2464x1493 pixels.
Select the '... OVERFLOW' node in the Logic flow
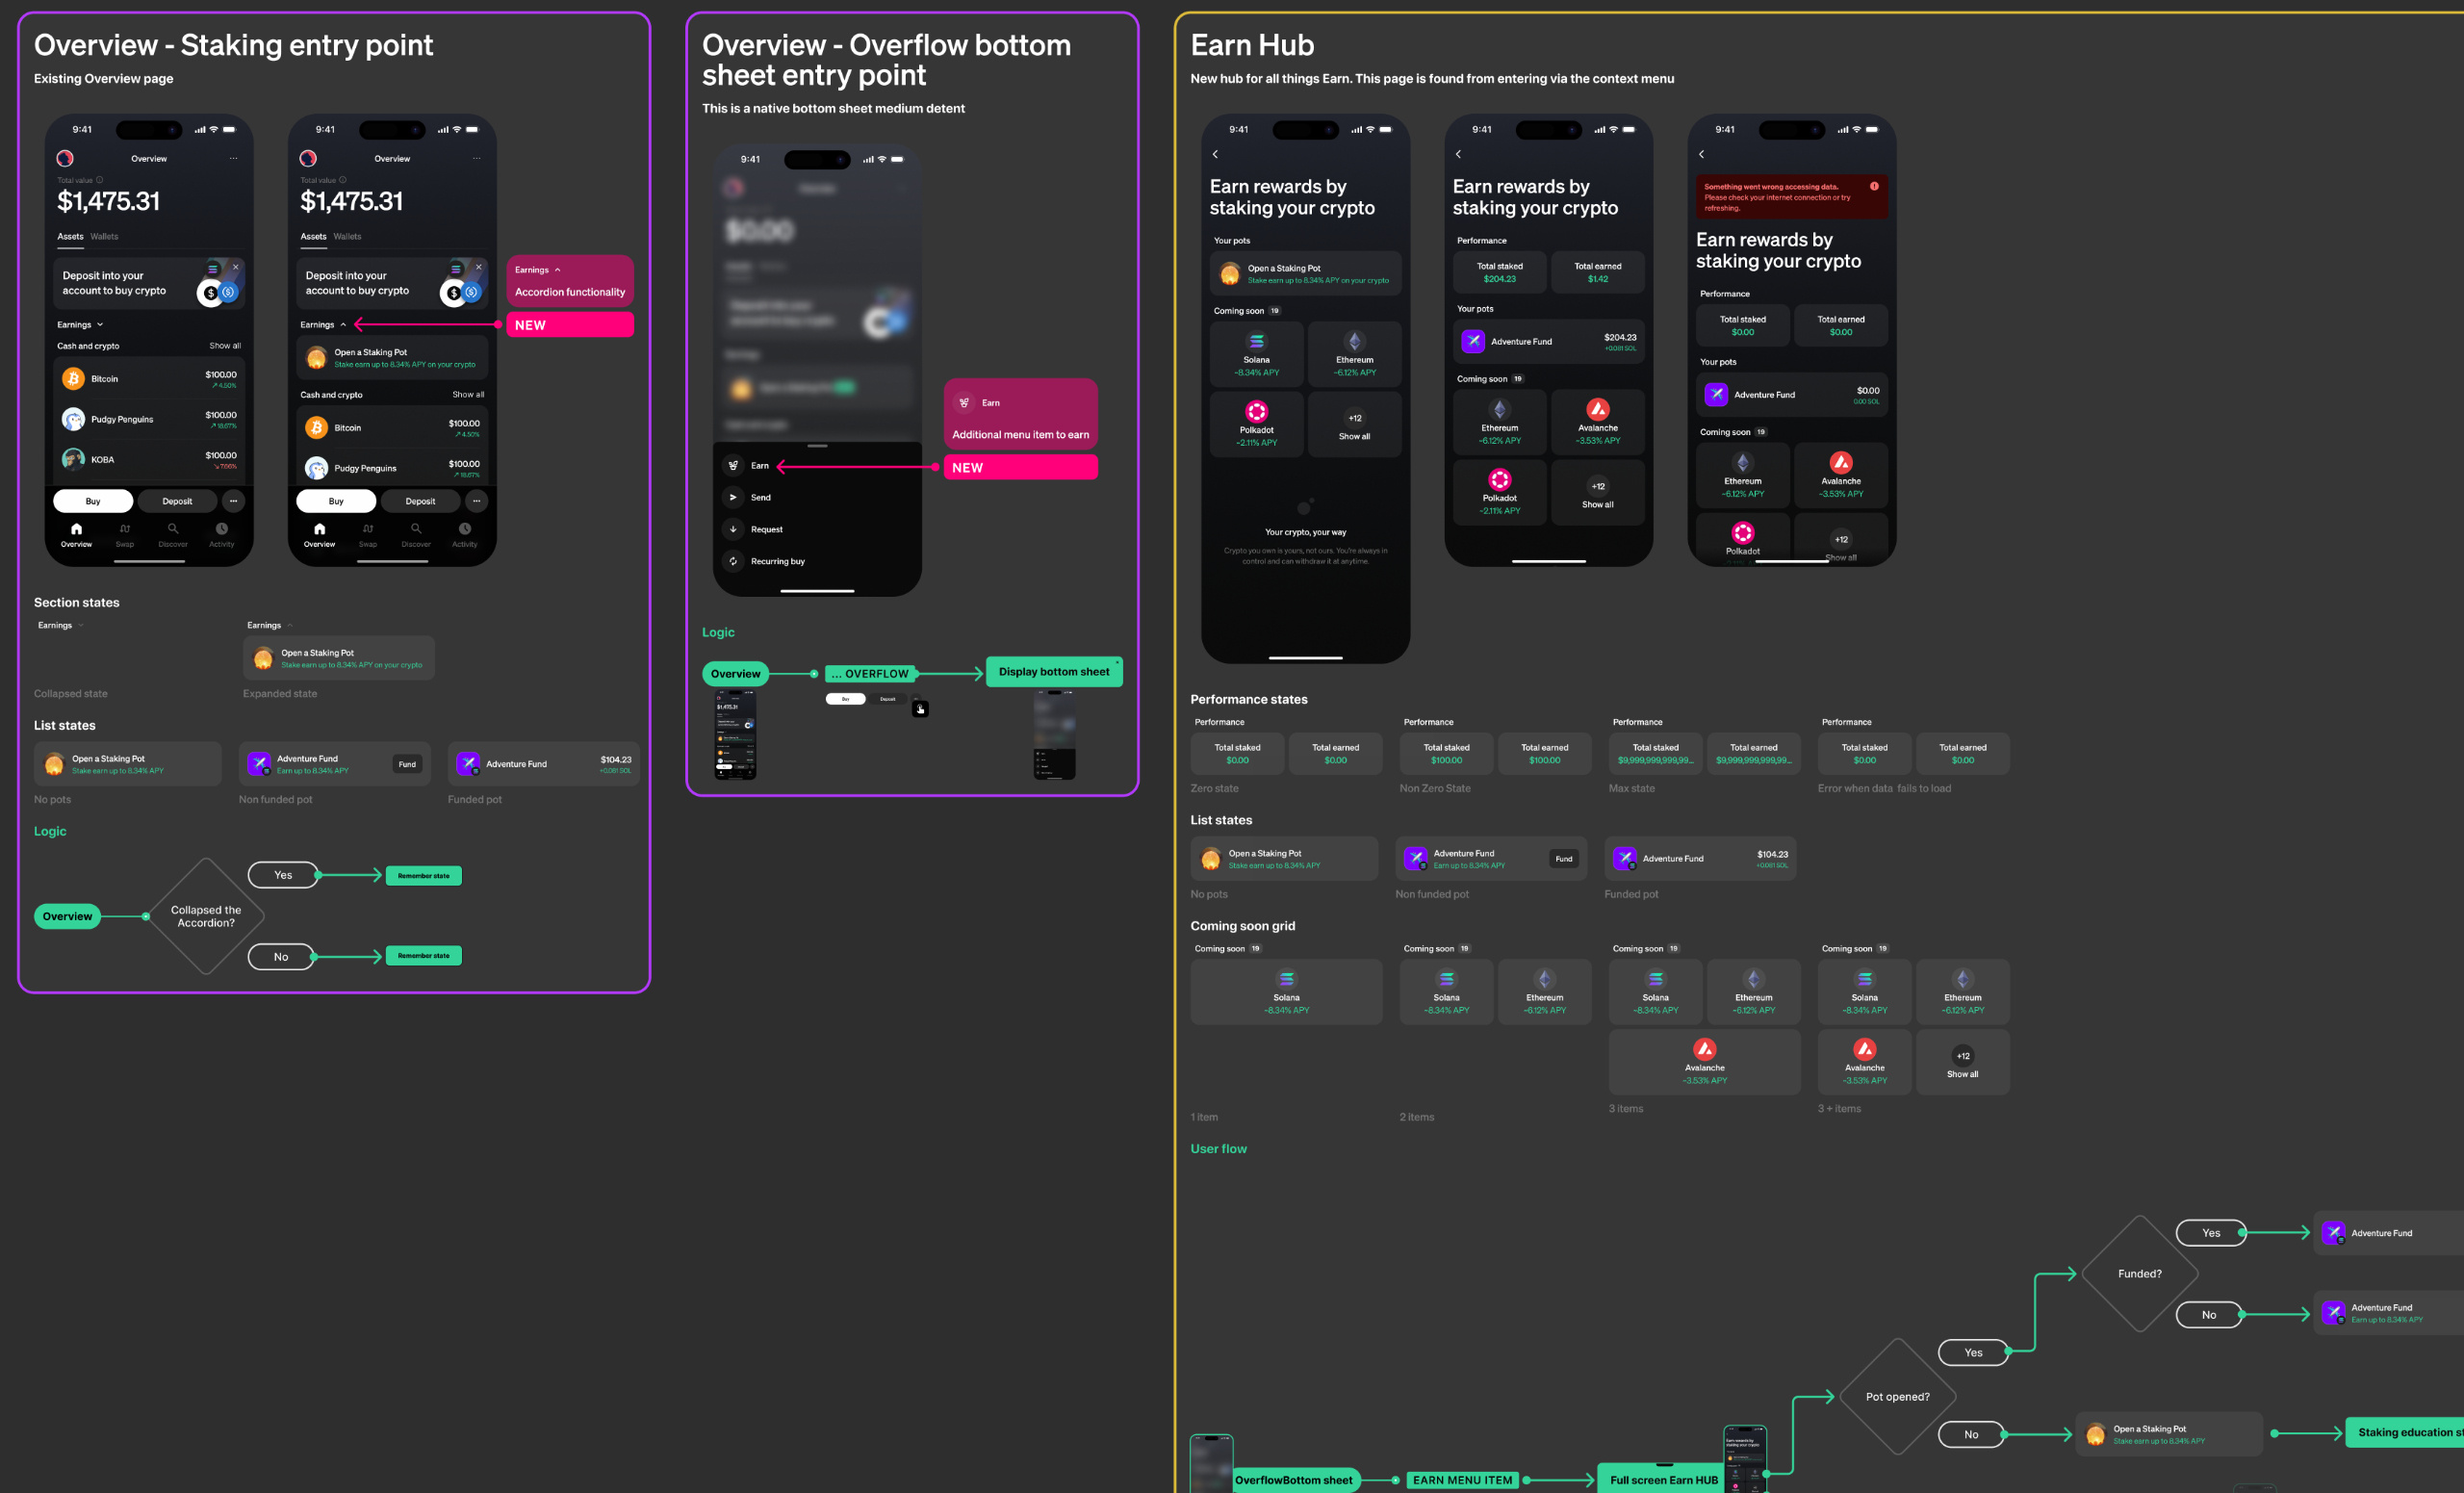[870, 674]
